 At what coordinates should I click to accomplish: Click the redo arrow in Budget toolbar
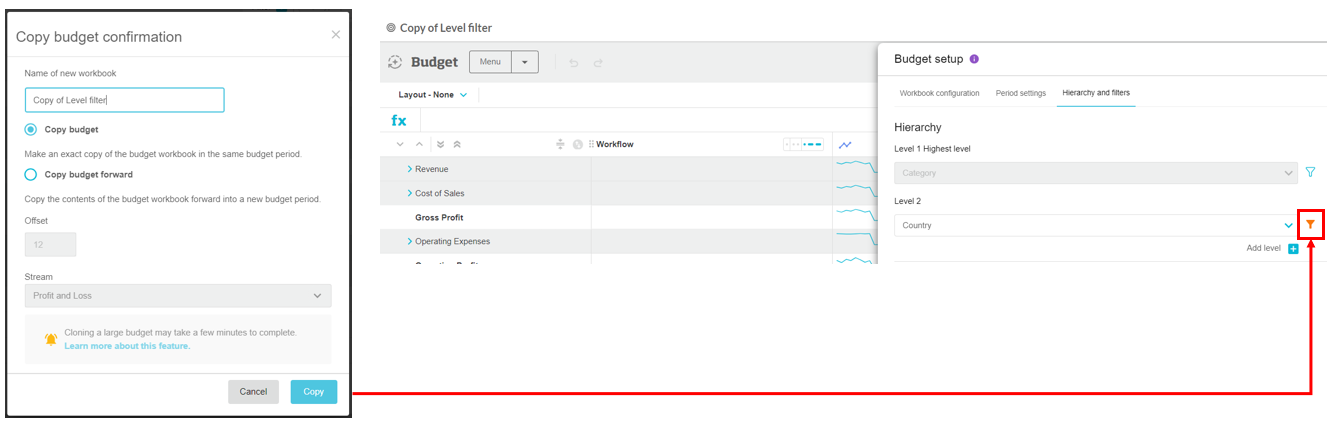pos(598,63)
